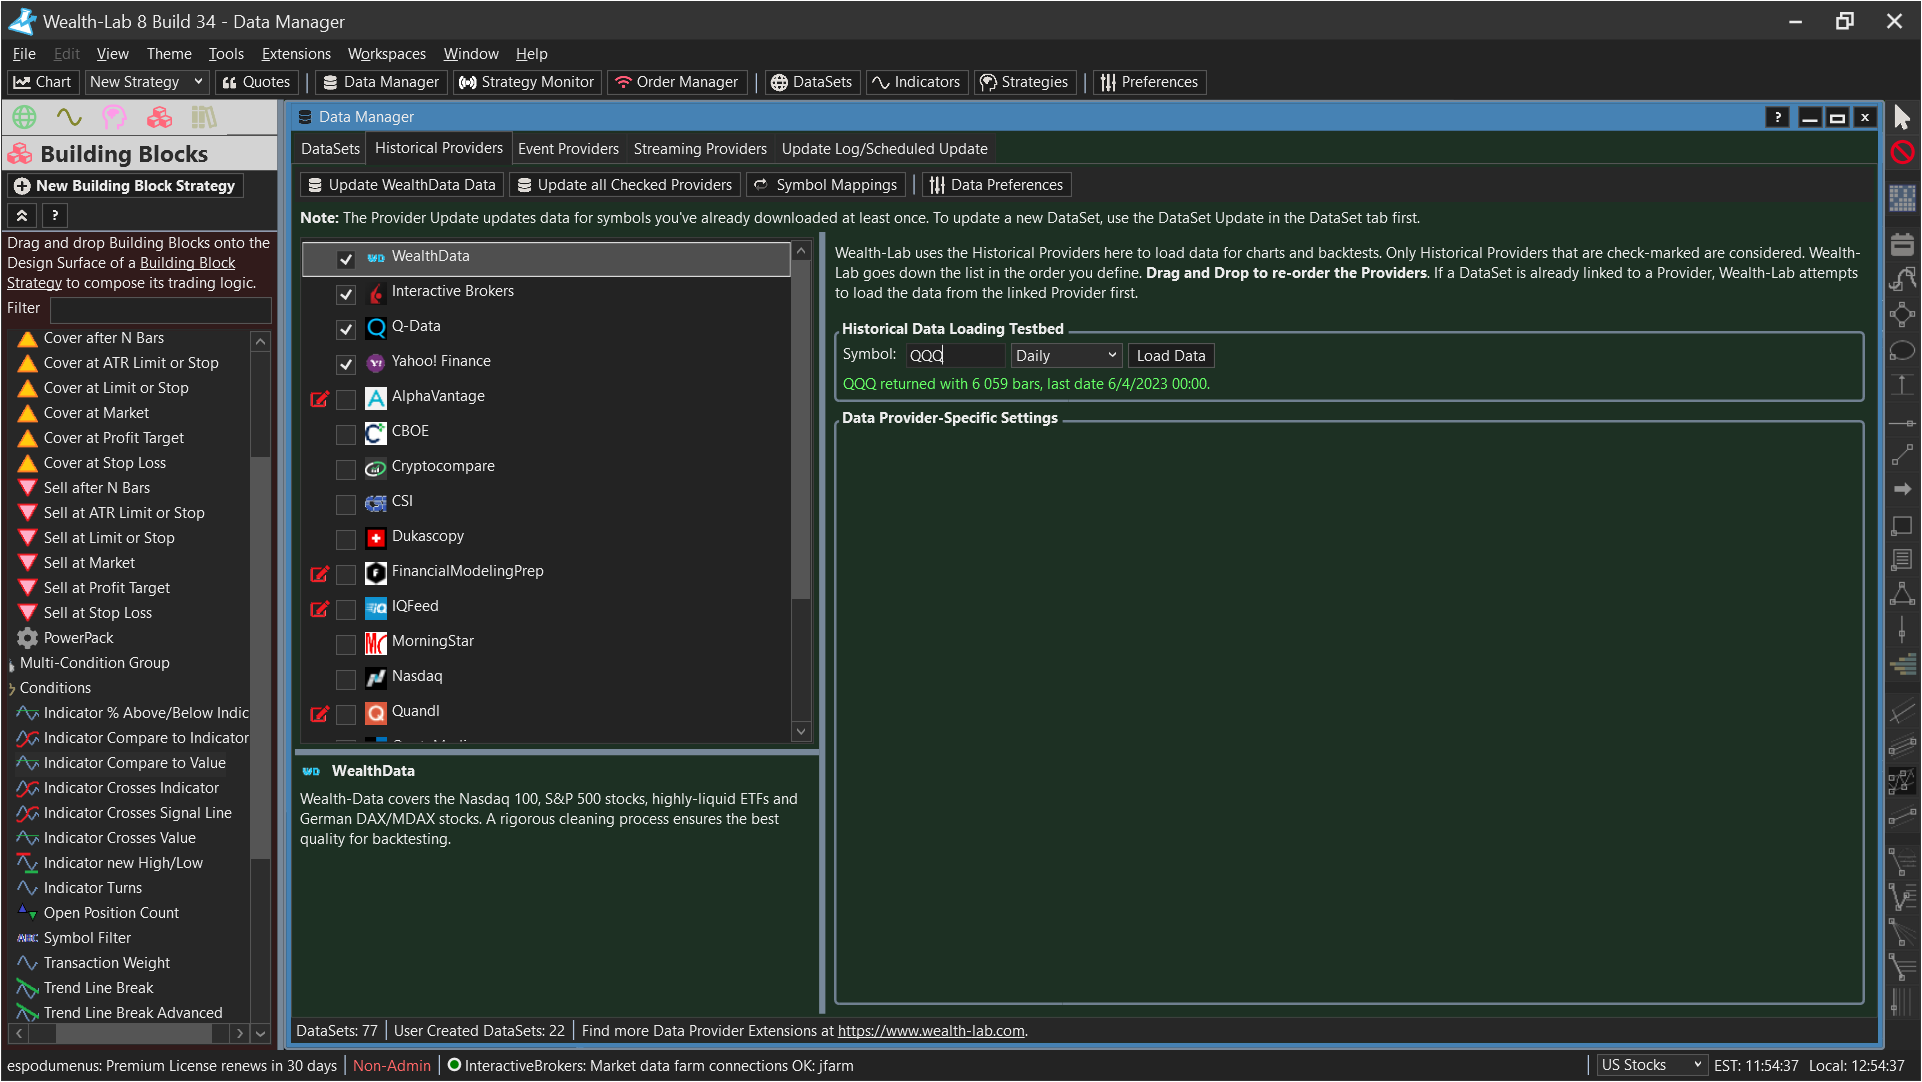Screen dimensions: 1922x1082
Task: Switch to the Event Providers tab
Action: point(568,149)
